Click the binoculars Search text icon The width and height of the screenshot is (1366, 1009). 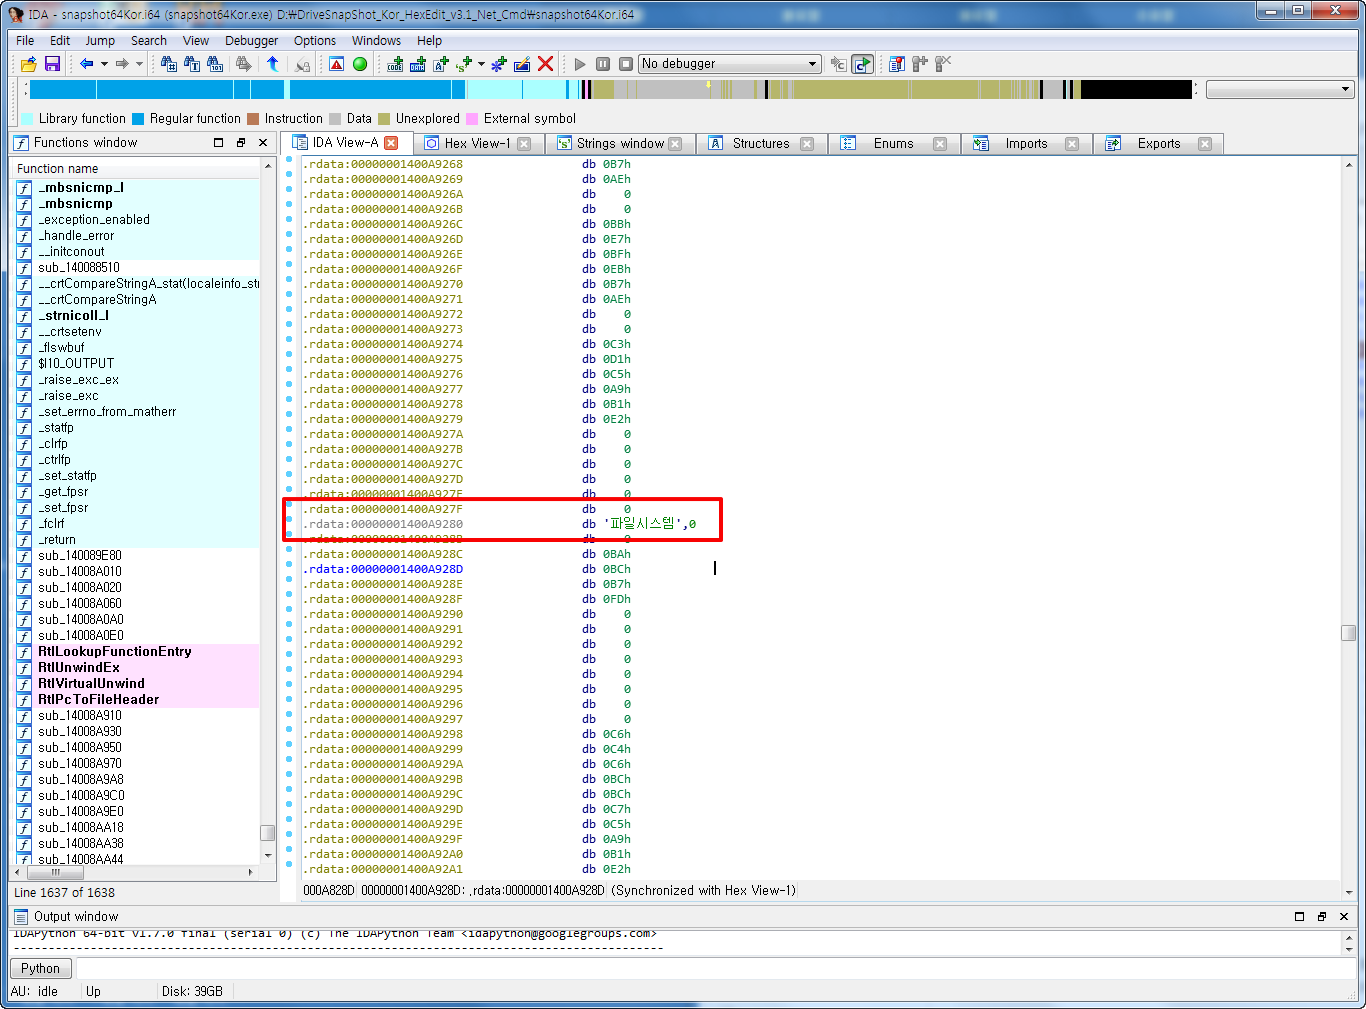pyautogui.click(x=192, y=64)
